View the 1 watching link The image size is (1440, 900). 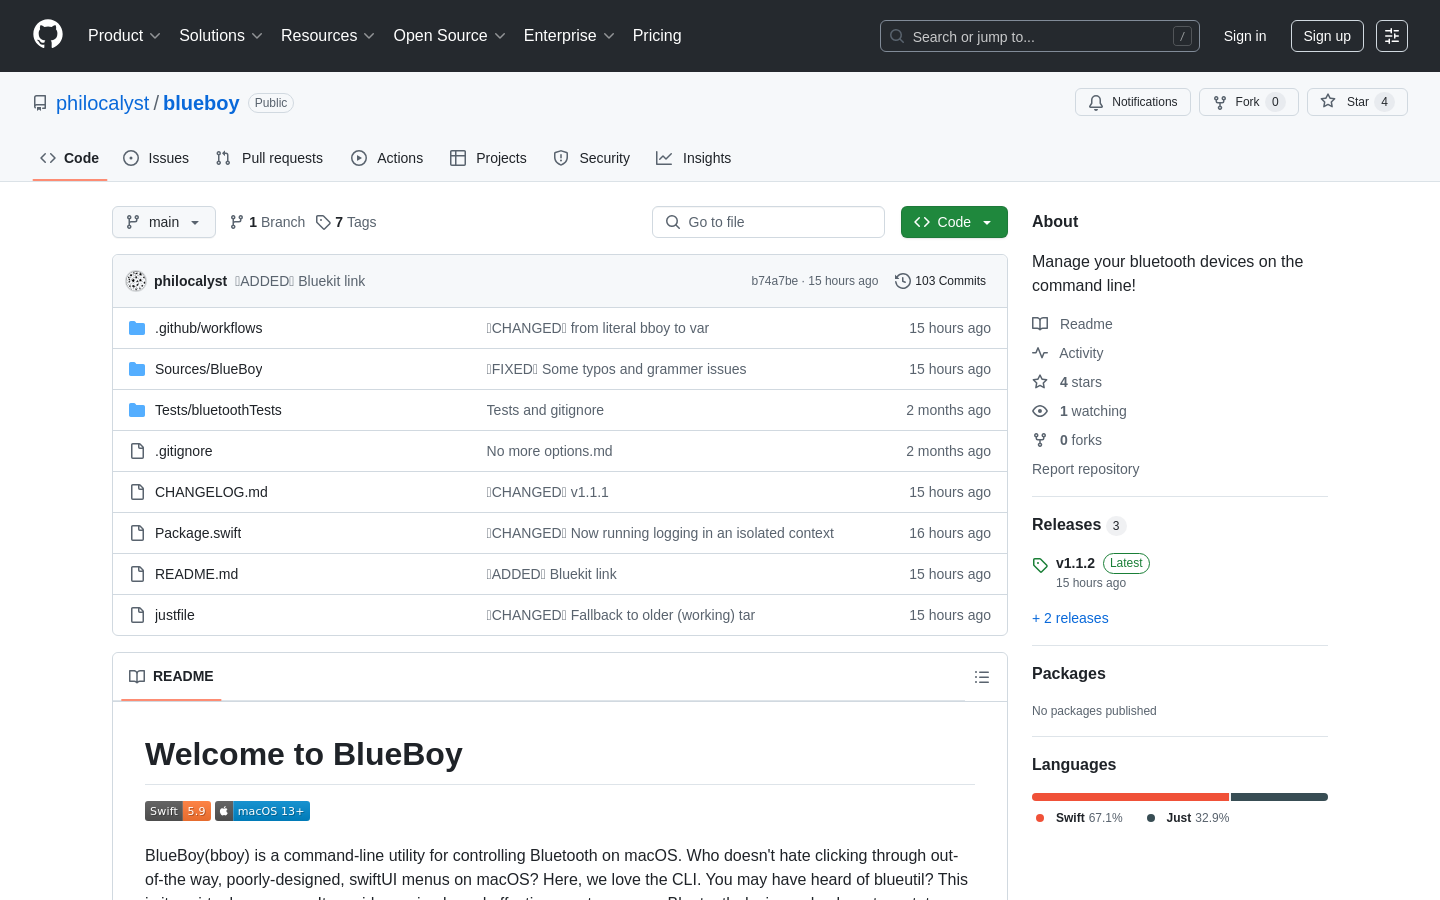coord(1079,411)
